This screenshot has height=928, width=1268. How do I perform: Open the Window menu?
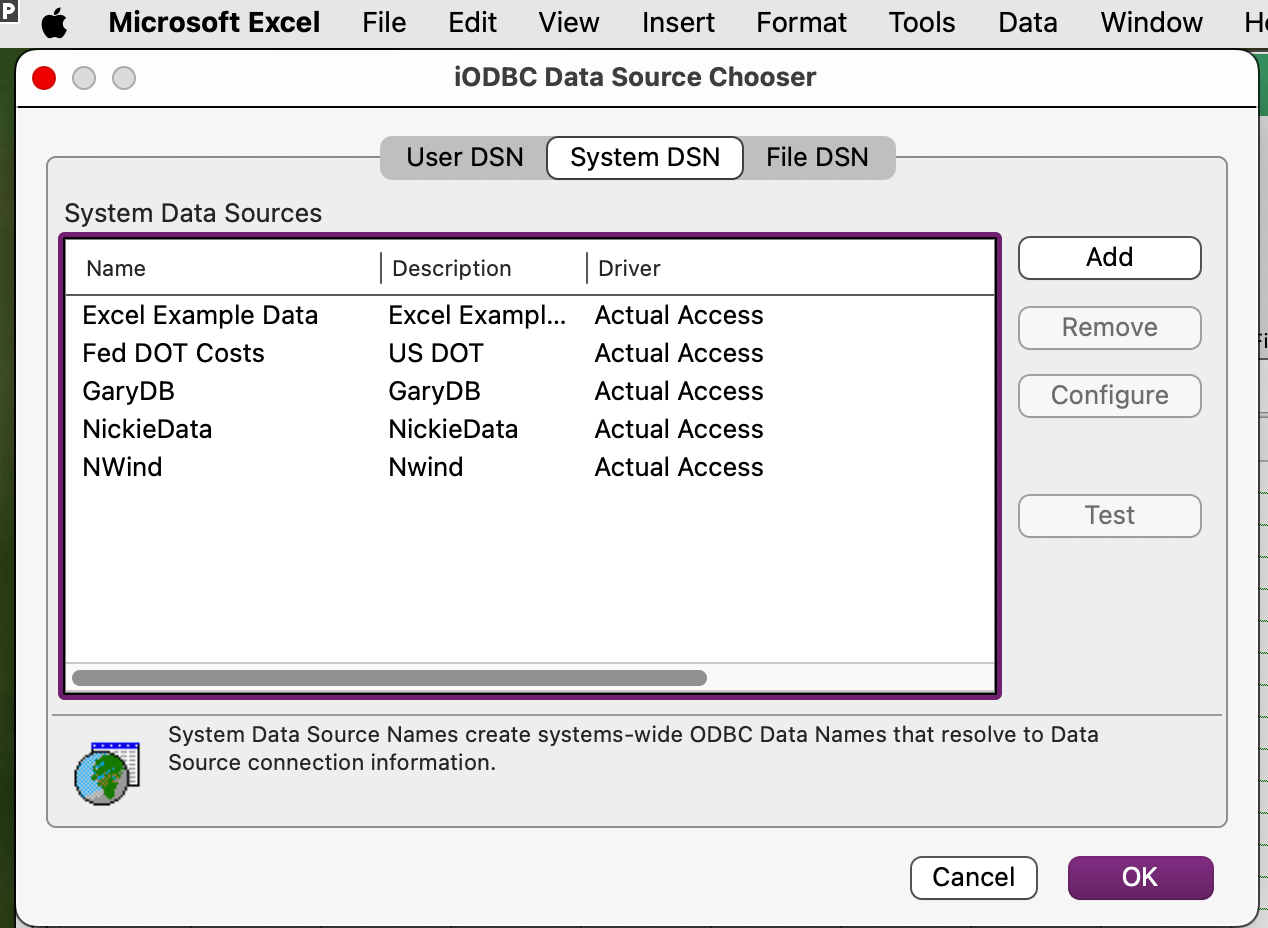1151,22
